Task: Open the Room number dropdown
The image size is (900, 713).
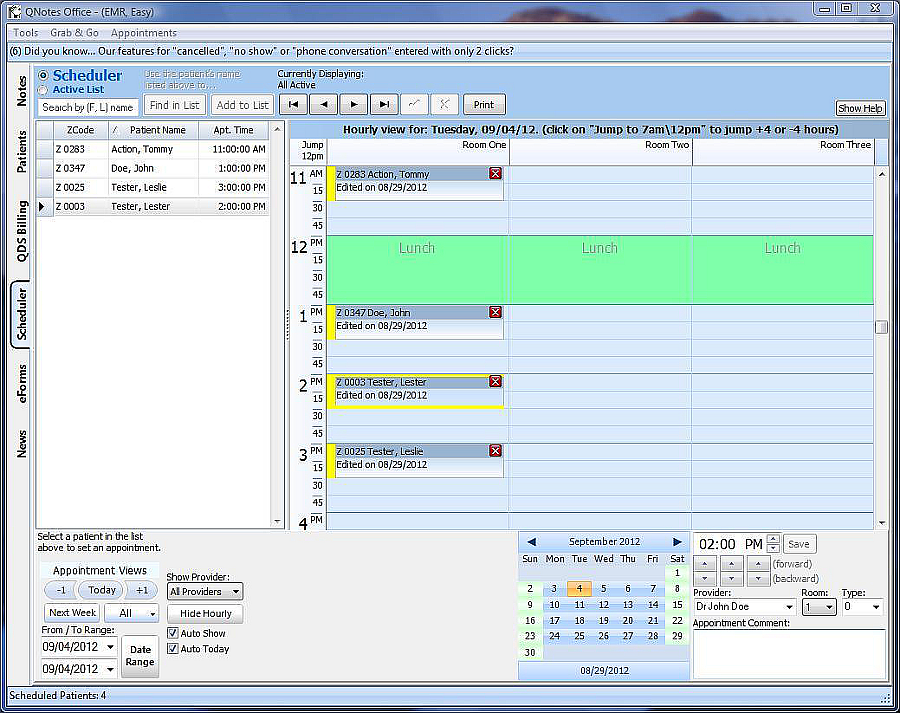Action: click(x=819, y=607)
